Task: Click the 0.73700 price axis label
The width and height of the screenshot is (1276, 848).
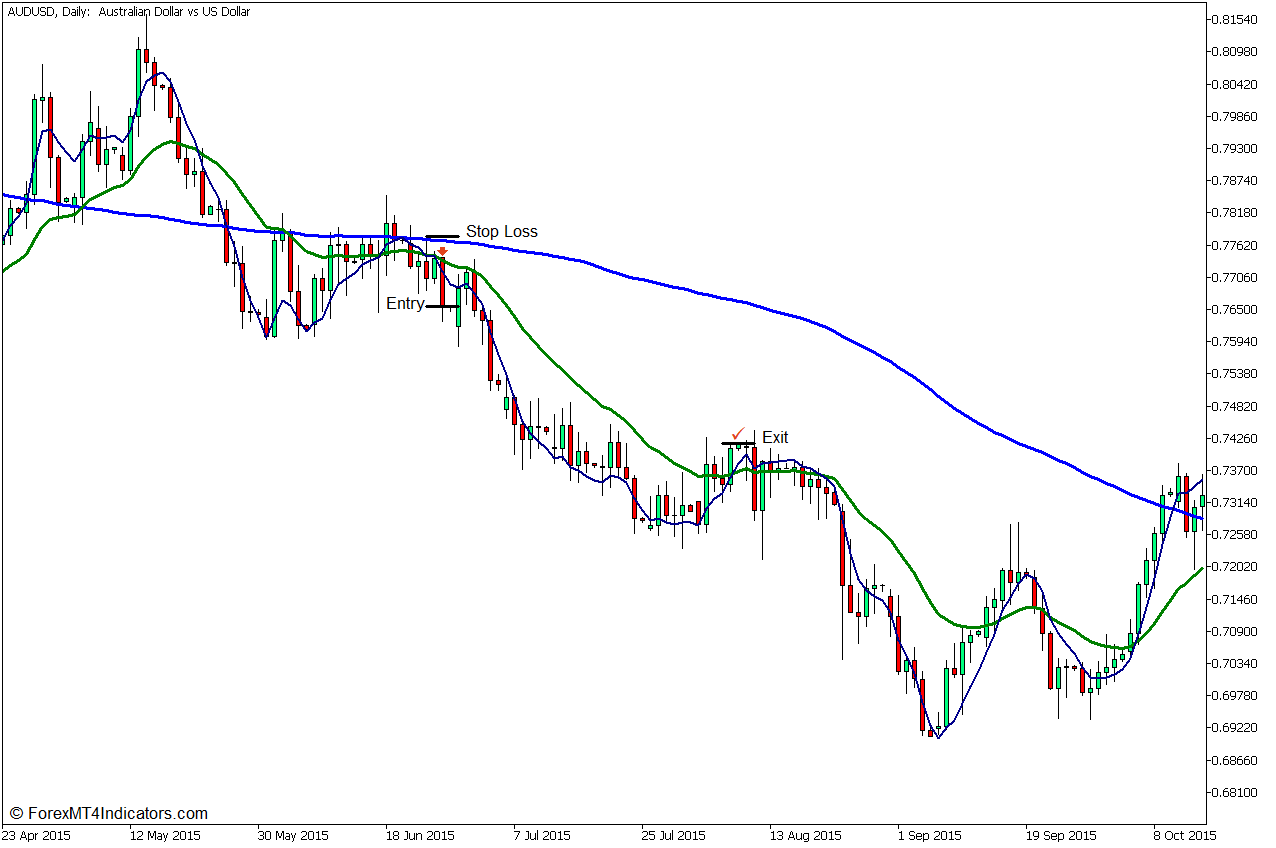Action: [1234, 470]
